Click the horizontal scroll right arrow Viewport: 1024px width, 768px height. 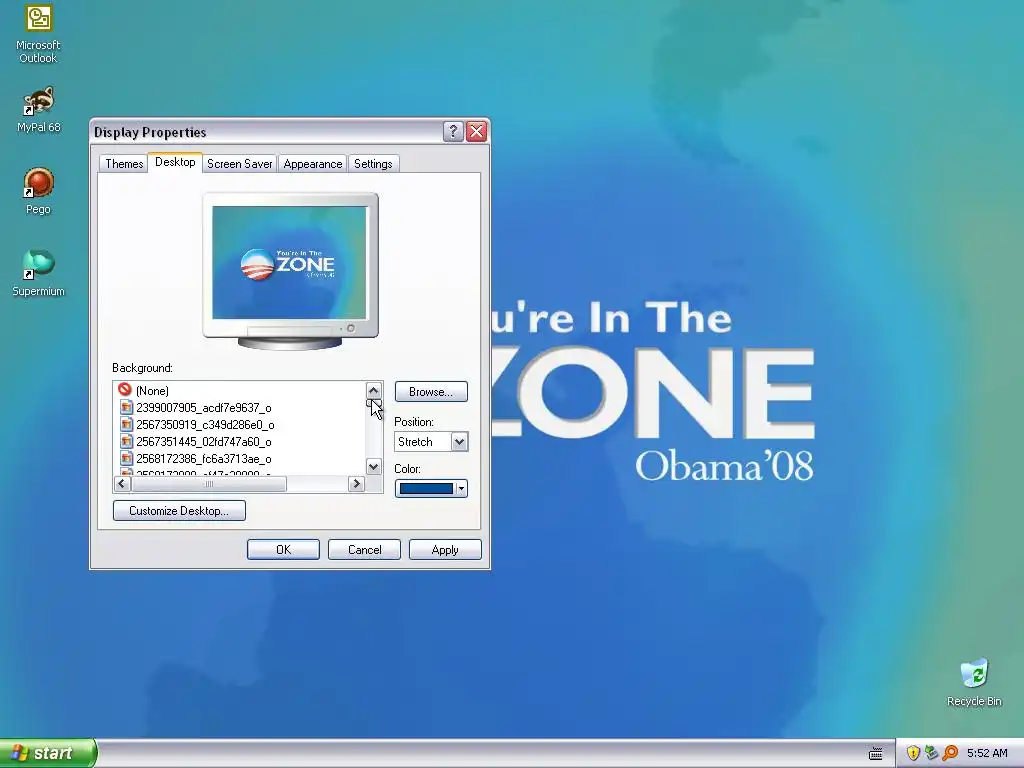click(x=356, y=484)
